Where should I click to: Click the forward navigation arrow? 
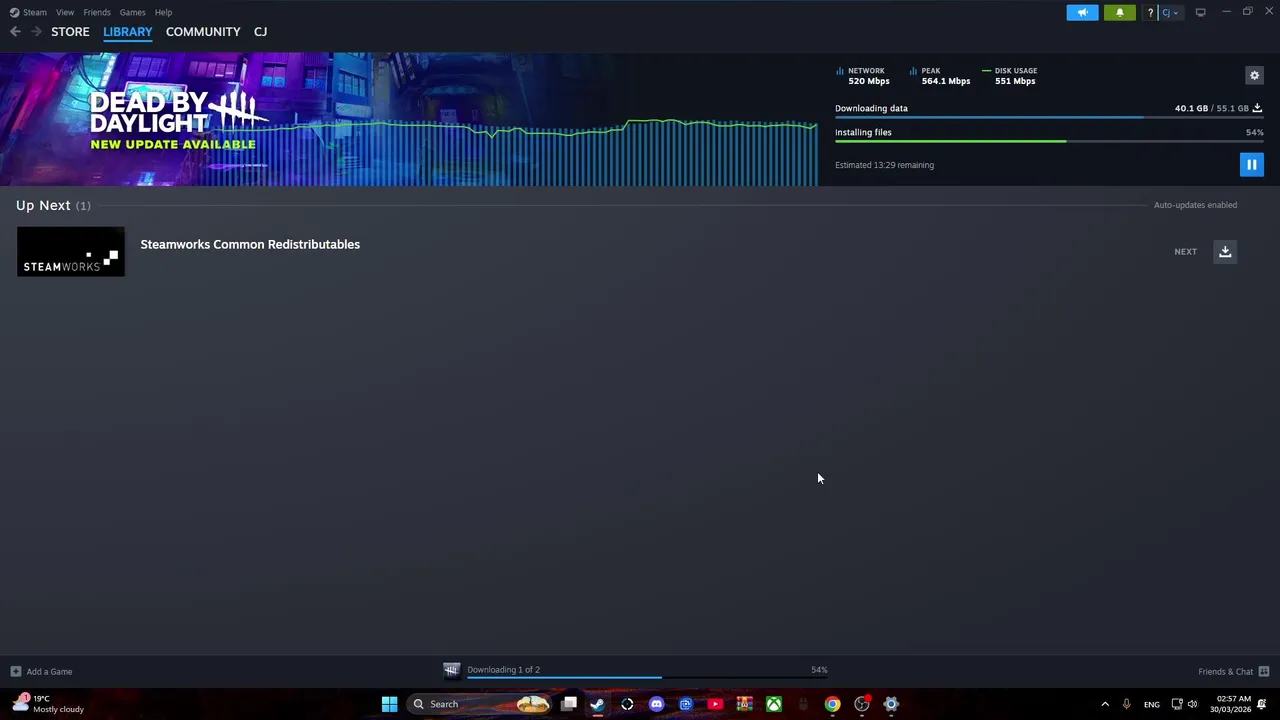[x=36, y=32]
